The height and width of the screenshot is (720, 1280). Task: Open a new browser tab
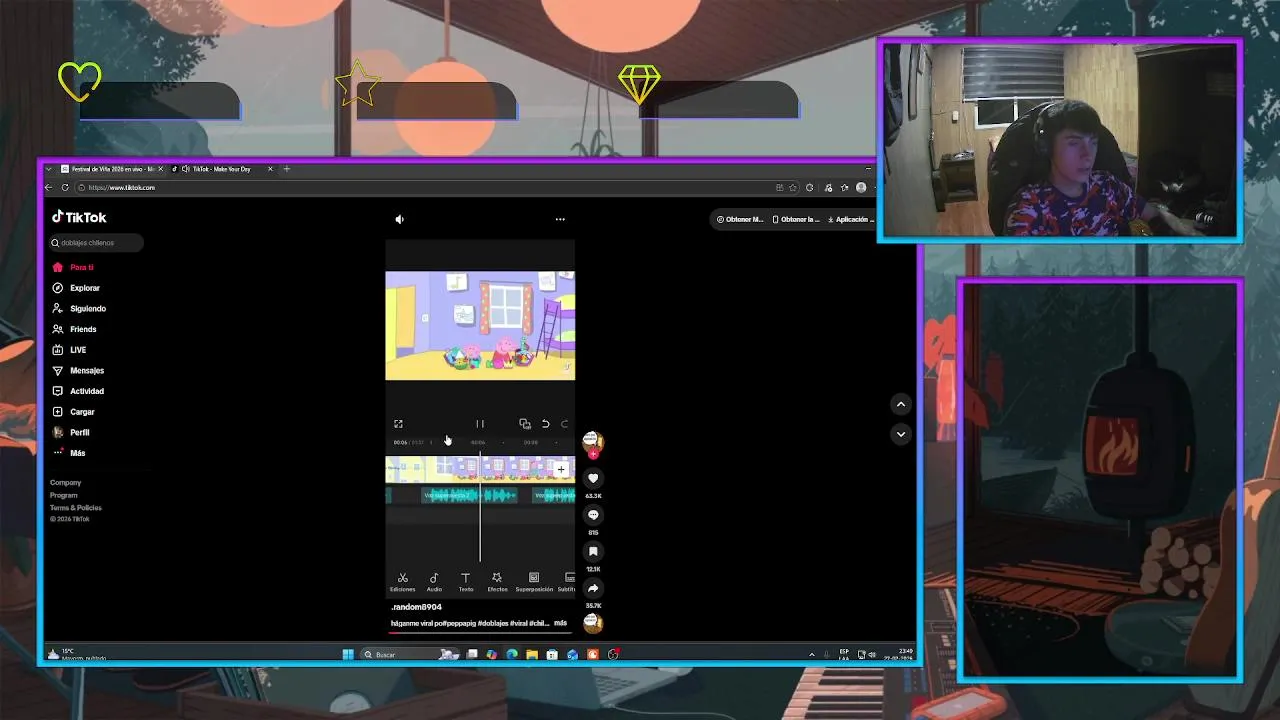(286, 169)
